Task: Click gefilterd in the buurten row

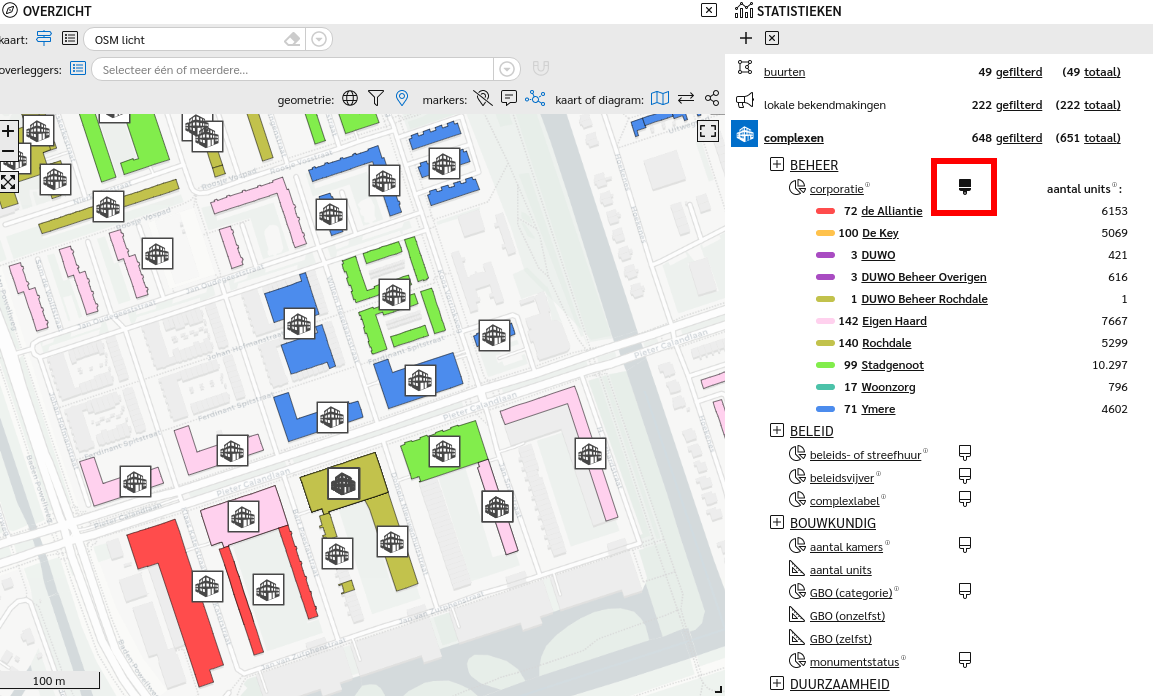Action: (x=1018, y=72)
